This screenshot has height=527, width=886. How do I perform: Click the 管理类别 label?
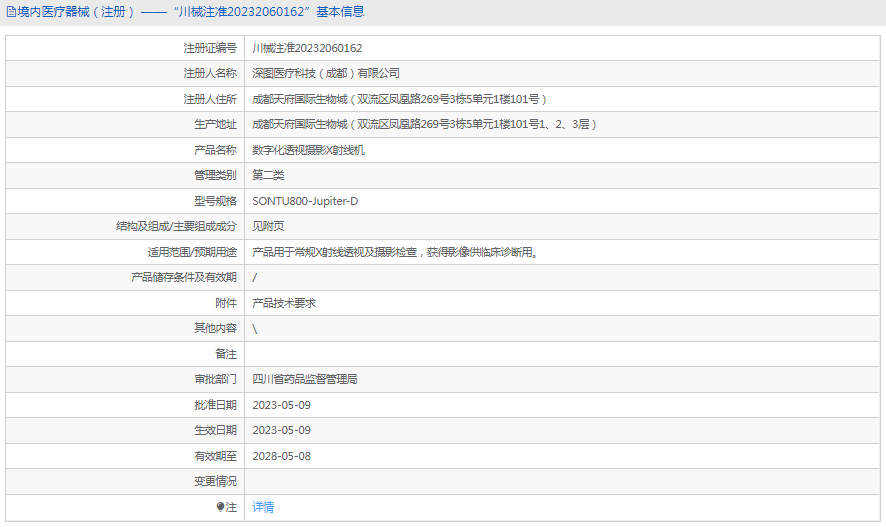[215, 175]
